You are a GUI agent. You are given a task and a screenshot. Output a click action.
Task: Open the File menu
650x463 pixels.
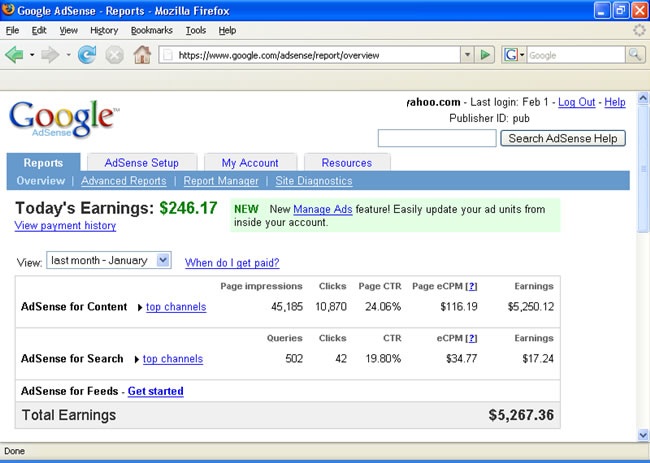[12, 30]
